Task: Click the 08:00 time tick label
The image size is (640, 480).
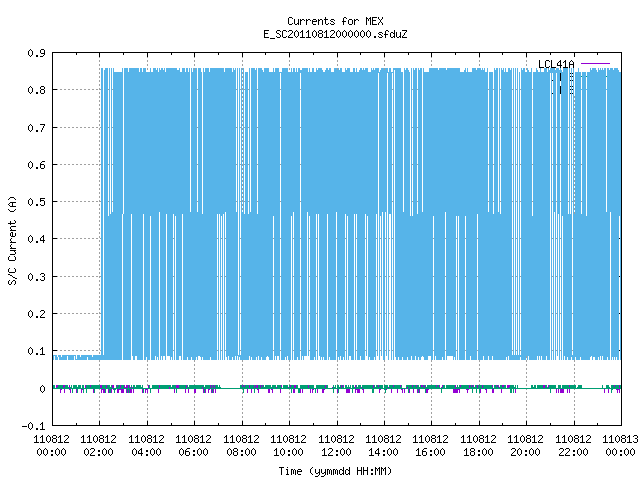Action: click(x=241, y=452)
